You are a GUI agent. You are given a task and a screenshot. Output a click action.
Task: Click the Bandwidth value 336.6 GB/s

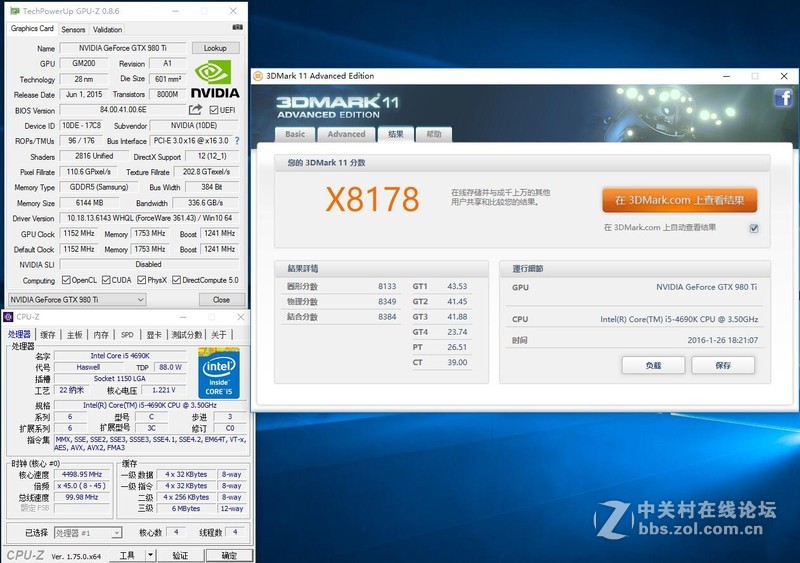click(205, 203)
